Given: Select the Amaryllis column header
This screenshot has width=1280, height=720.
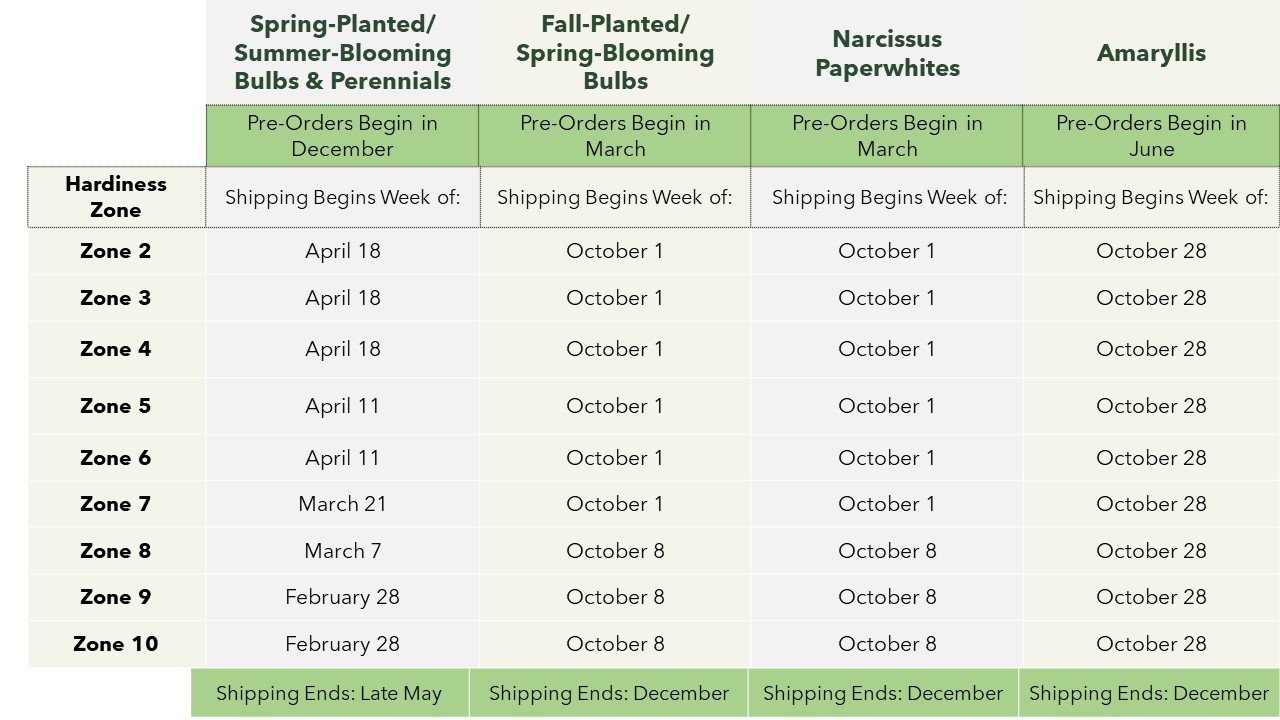Looking at the screenshot, I should (x=1151, y=53).
